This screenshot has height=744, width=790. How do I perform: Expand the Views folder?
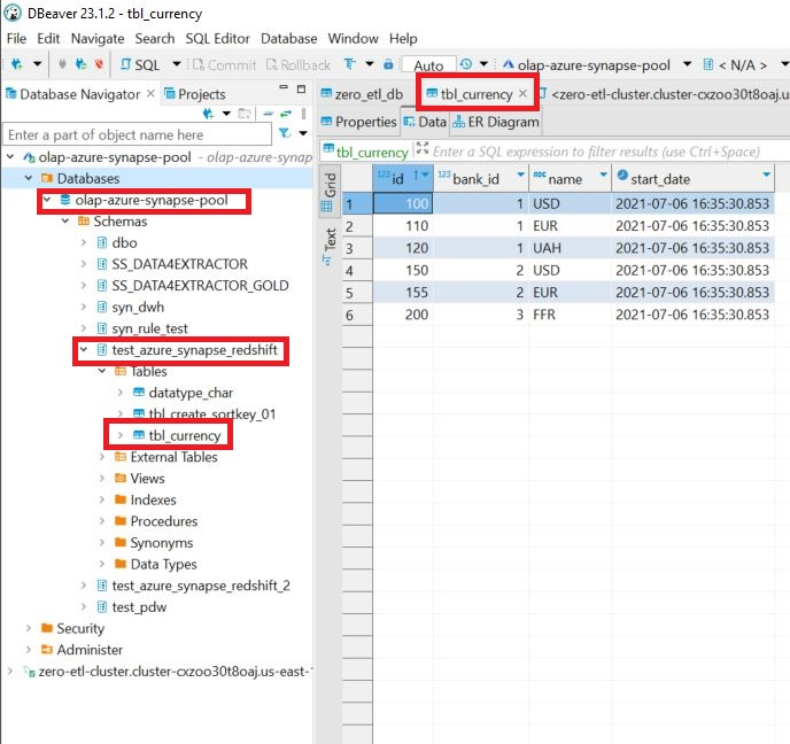click(102, 478)
